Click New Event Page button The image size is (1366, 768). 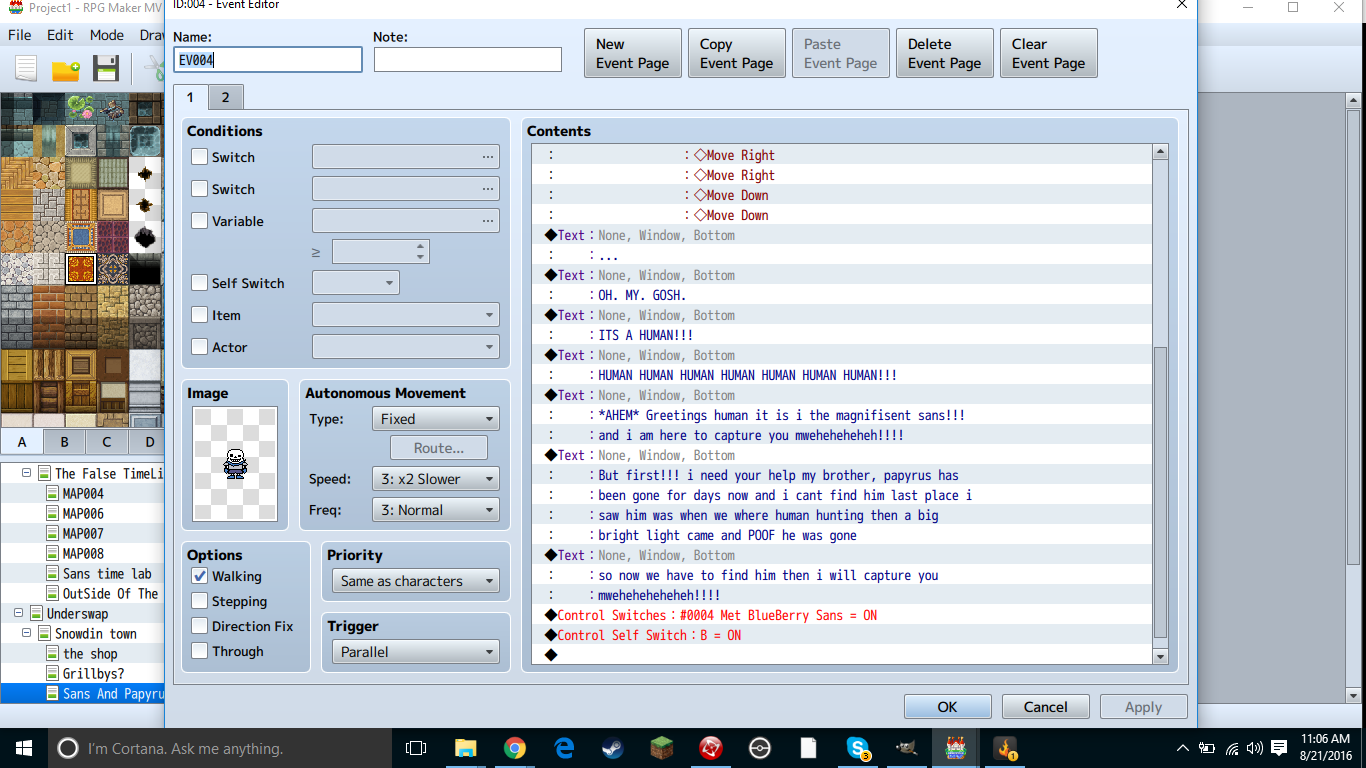tap(633, 53)
